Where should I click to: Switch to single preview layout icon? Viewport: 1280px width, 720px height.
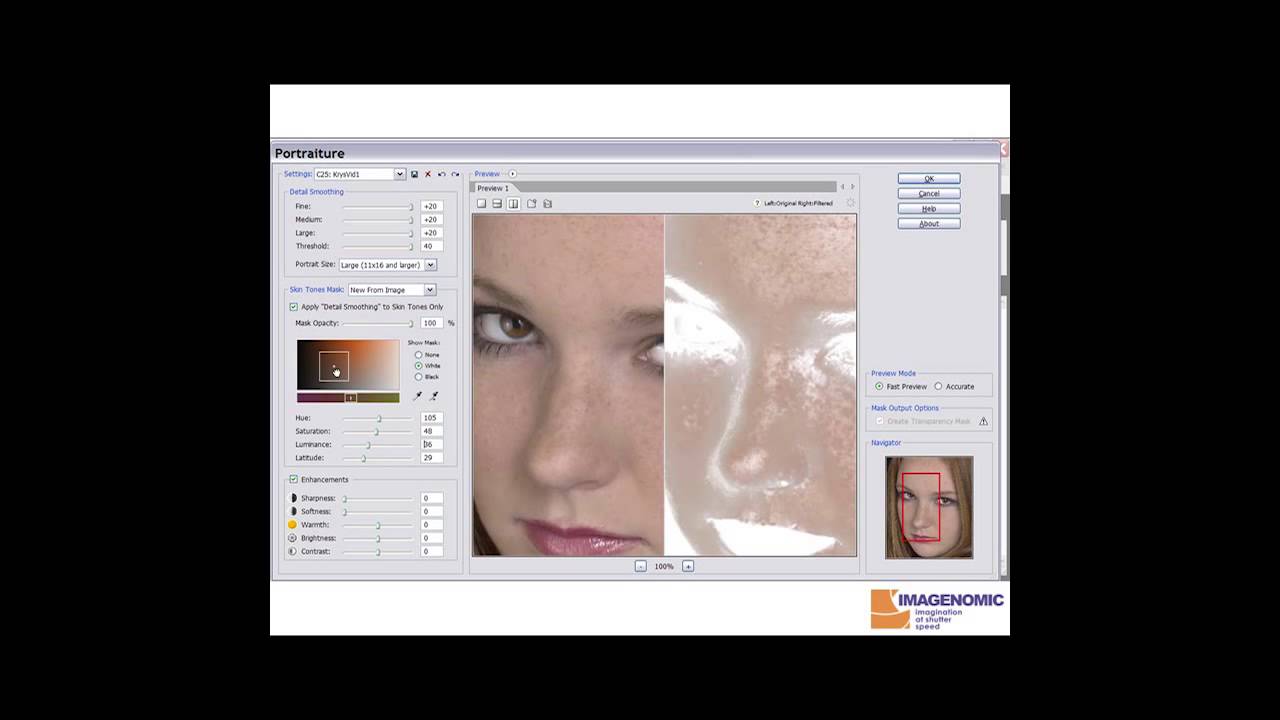click(481, 203)
